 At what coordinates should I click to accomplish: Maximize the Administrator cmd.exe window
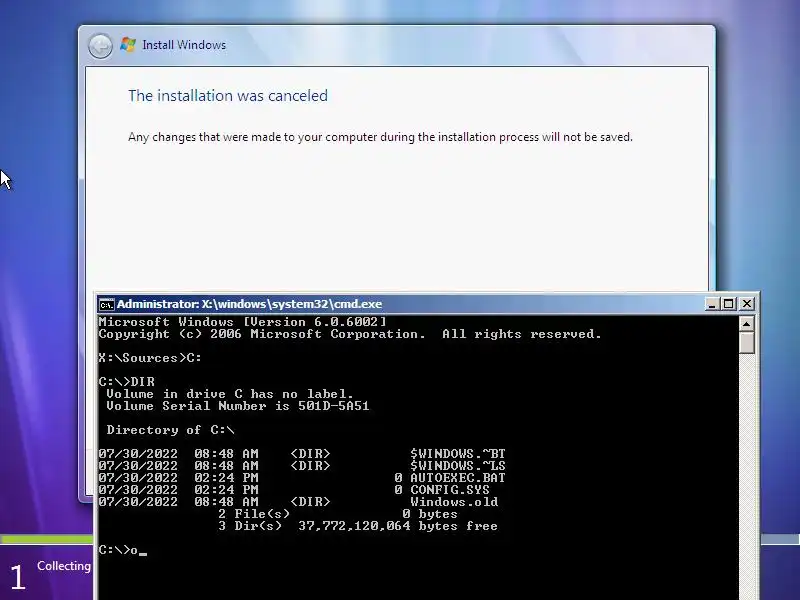(729, 304)
